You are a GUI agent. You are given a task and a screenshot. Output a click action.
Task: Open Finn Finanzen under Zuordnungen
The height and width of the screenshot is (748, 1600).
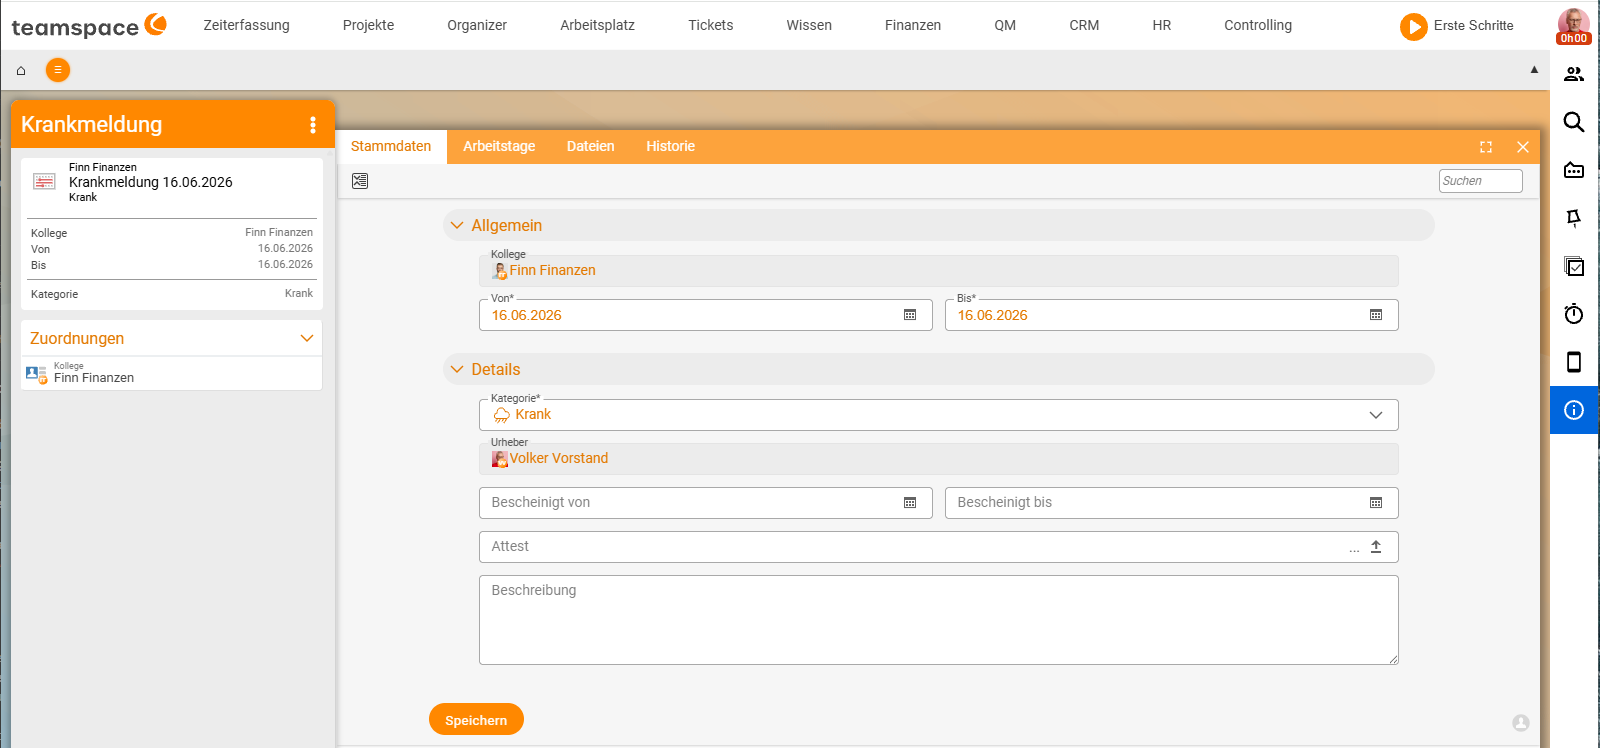(94, 378)
